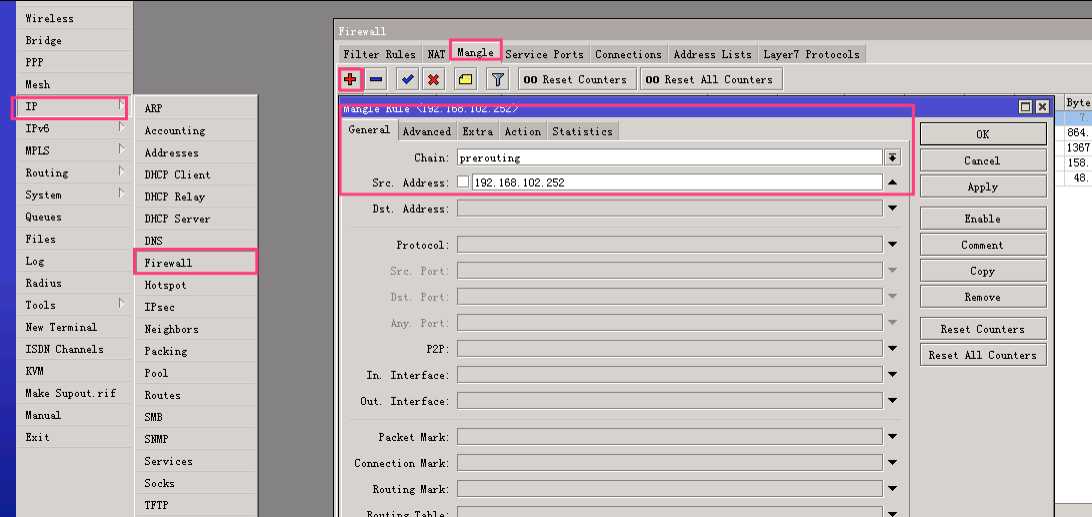Expand the Dst. Address field
The height and width of the screenshot is (517, 1092).
892,208
